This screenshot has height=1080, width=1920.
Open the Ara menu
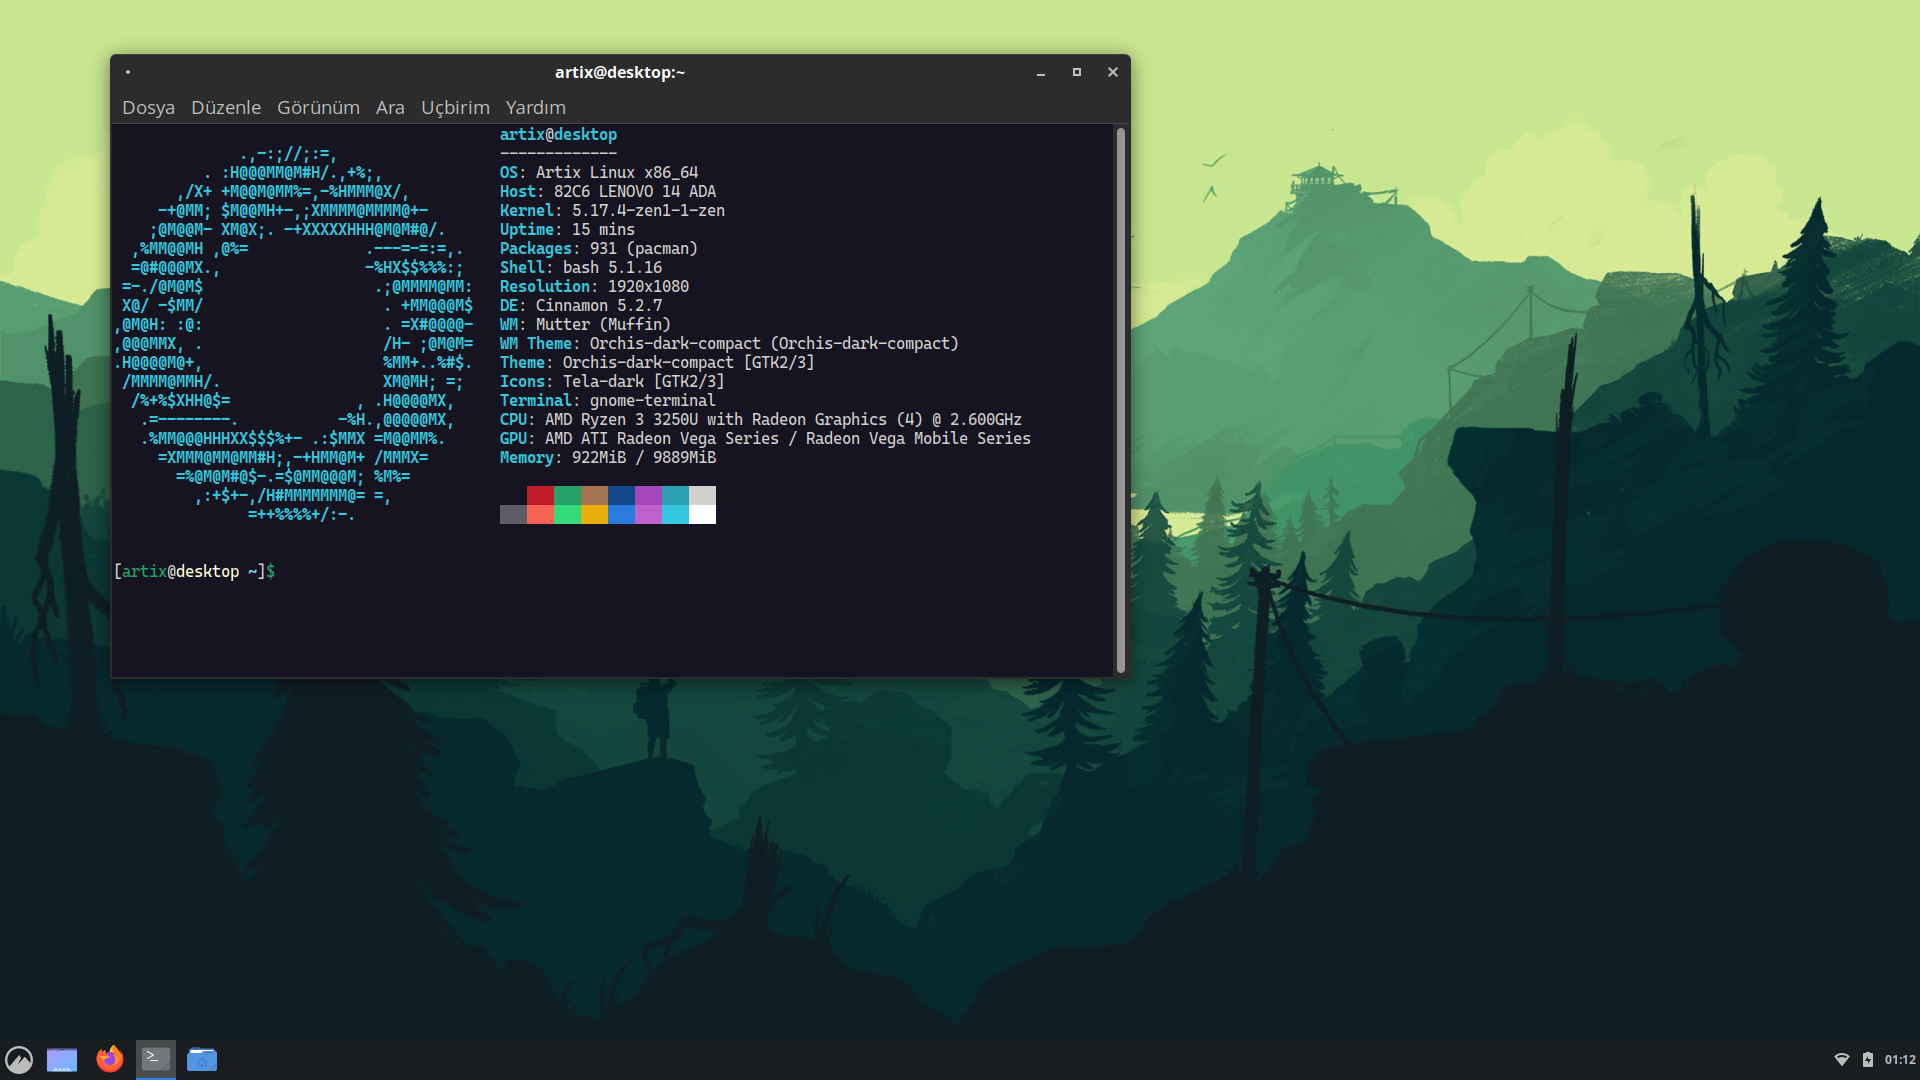click(390, 107)
